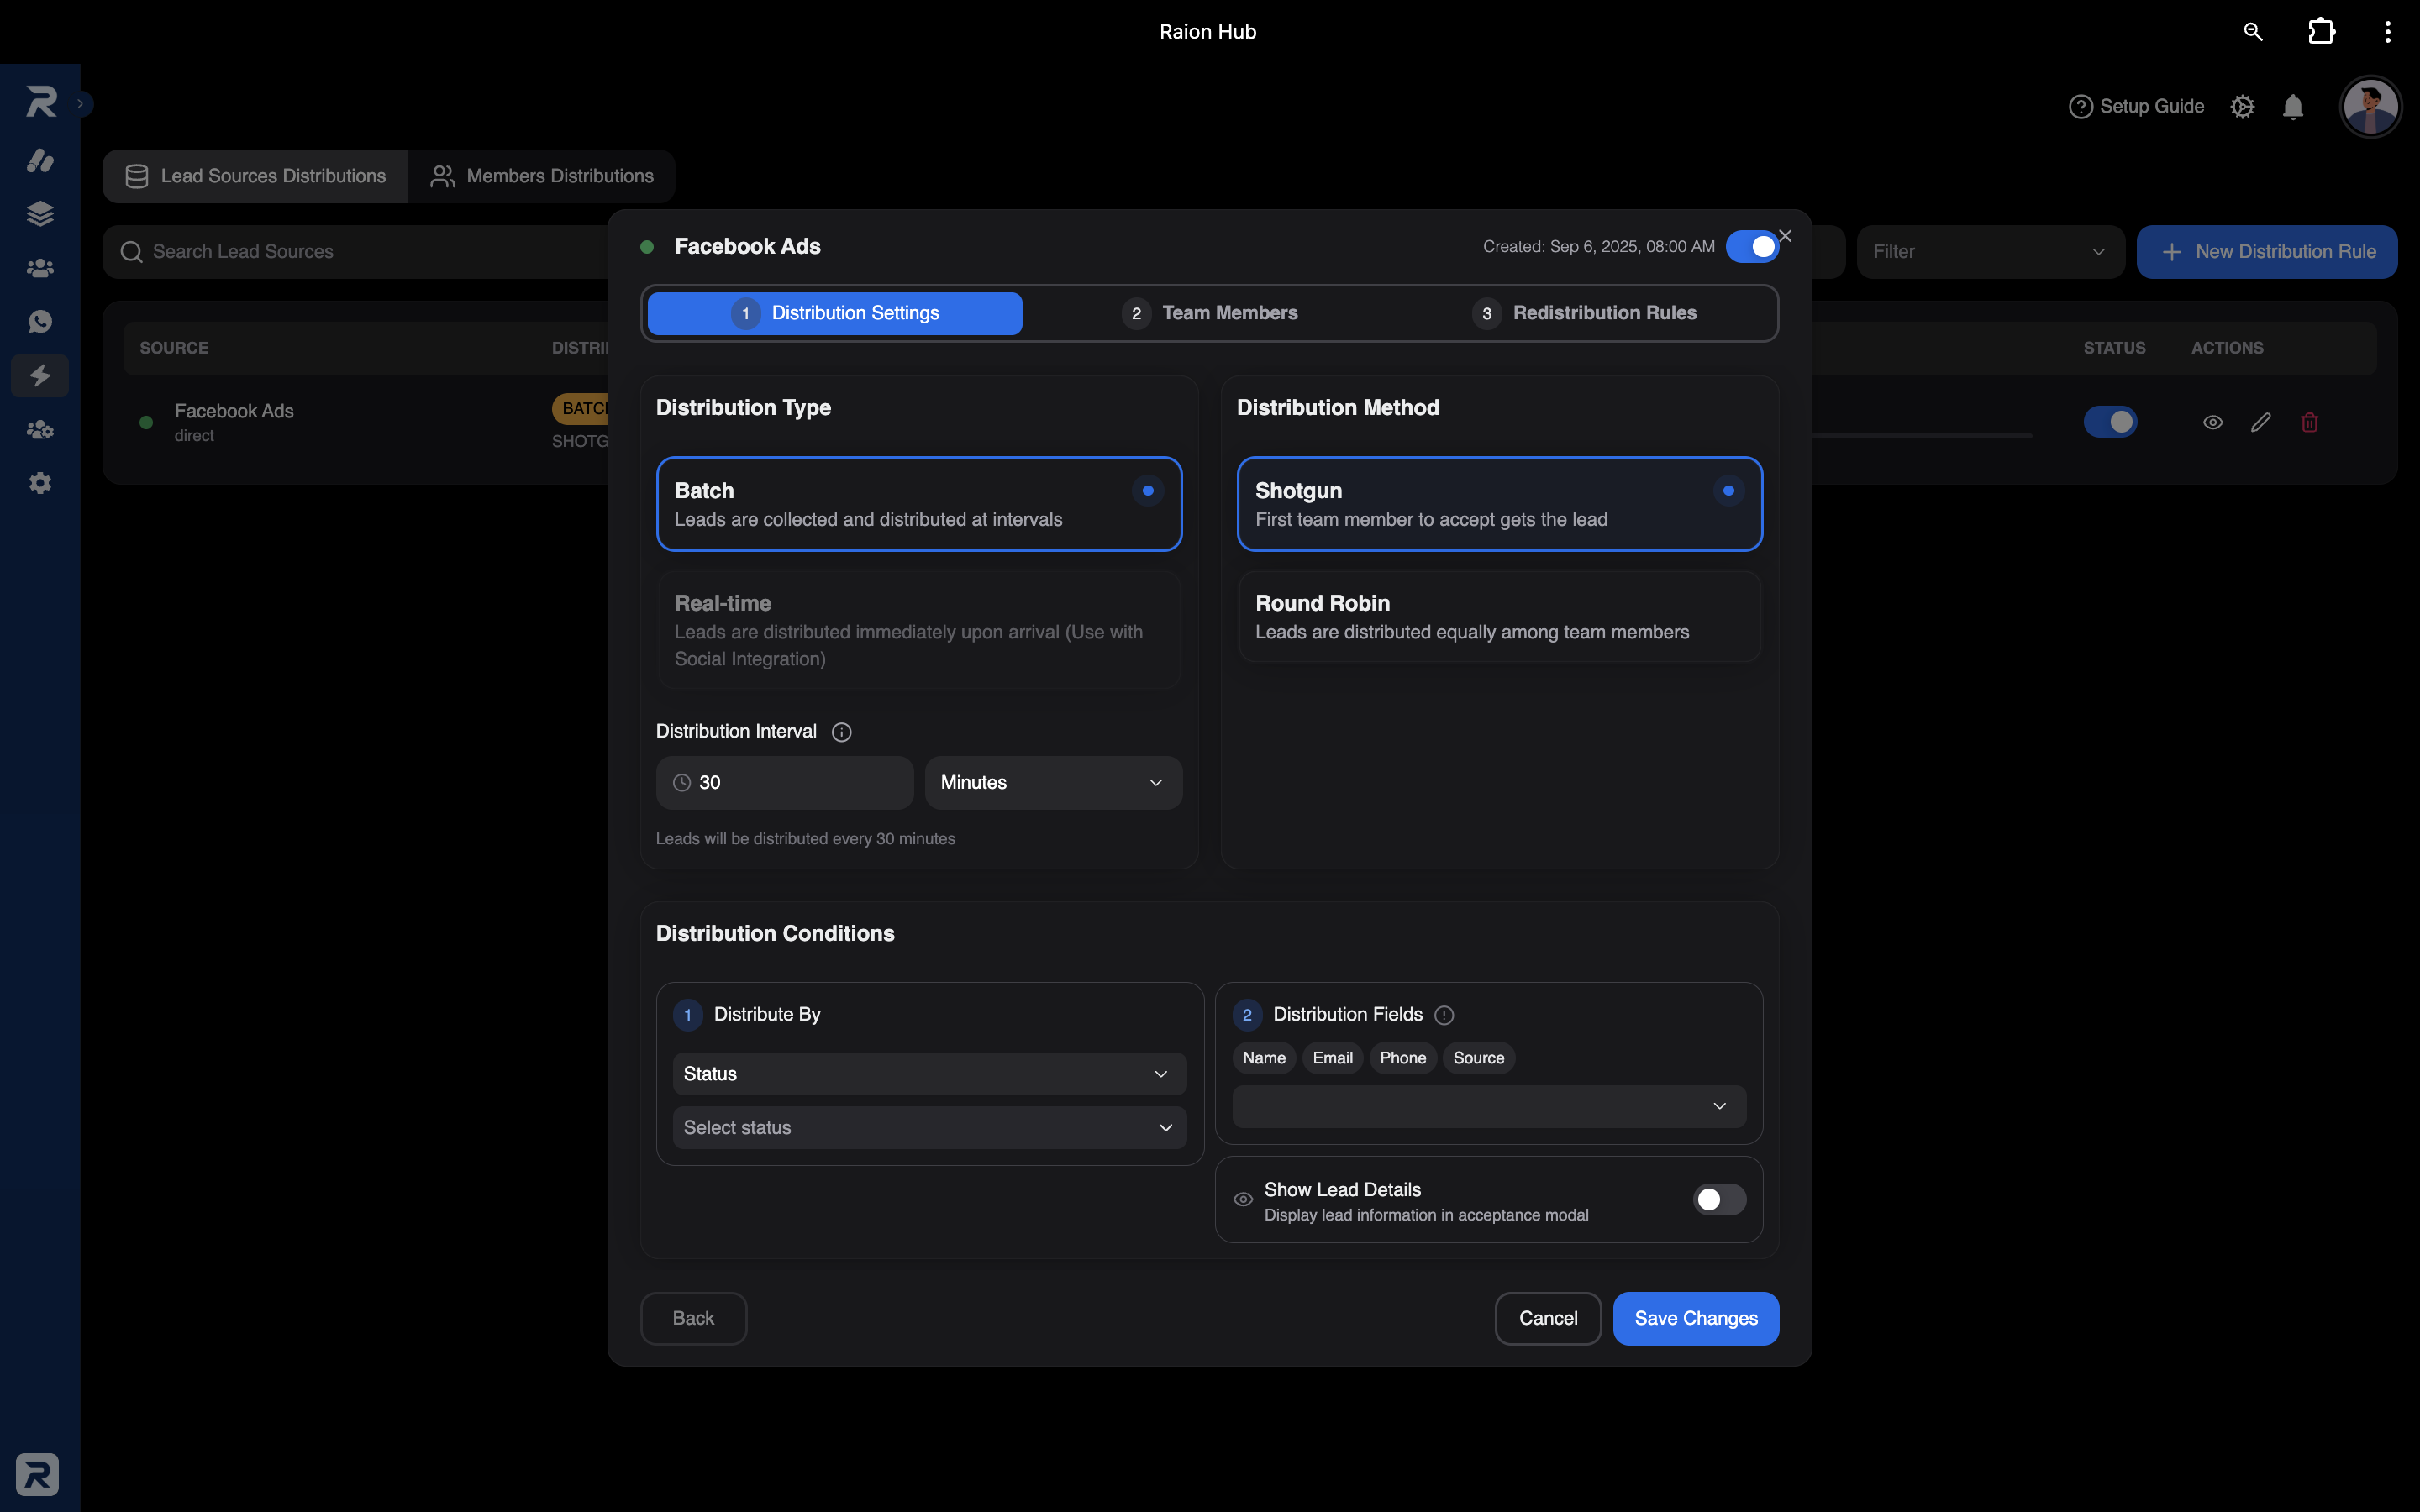
Task: Open the user profile avatar
Action: click(x=2370, y=106)
